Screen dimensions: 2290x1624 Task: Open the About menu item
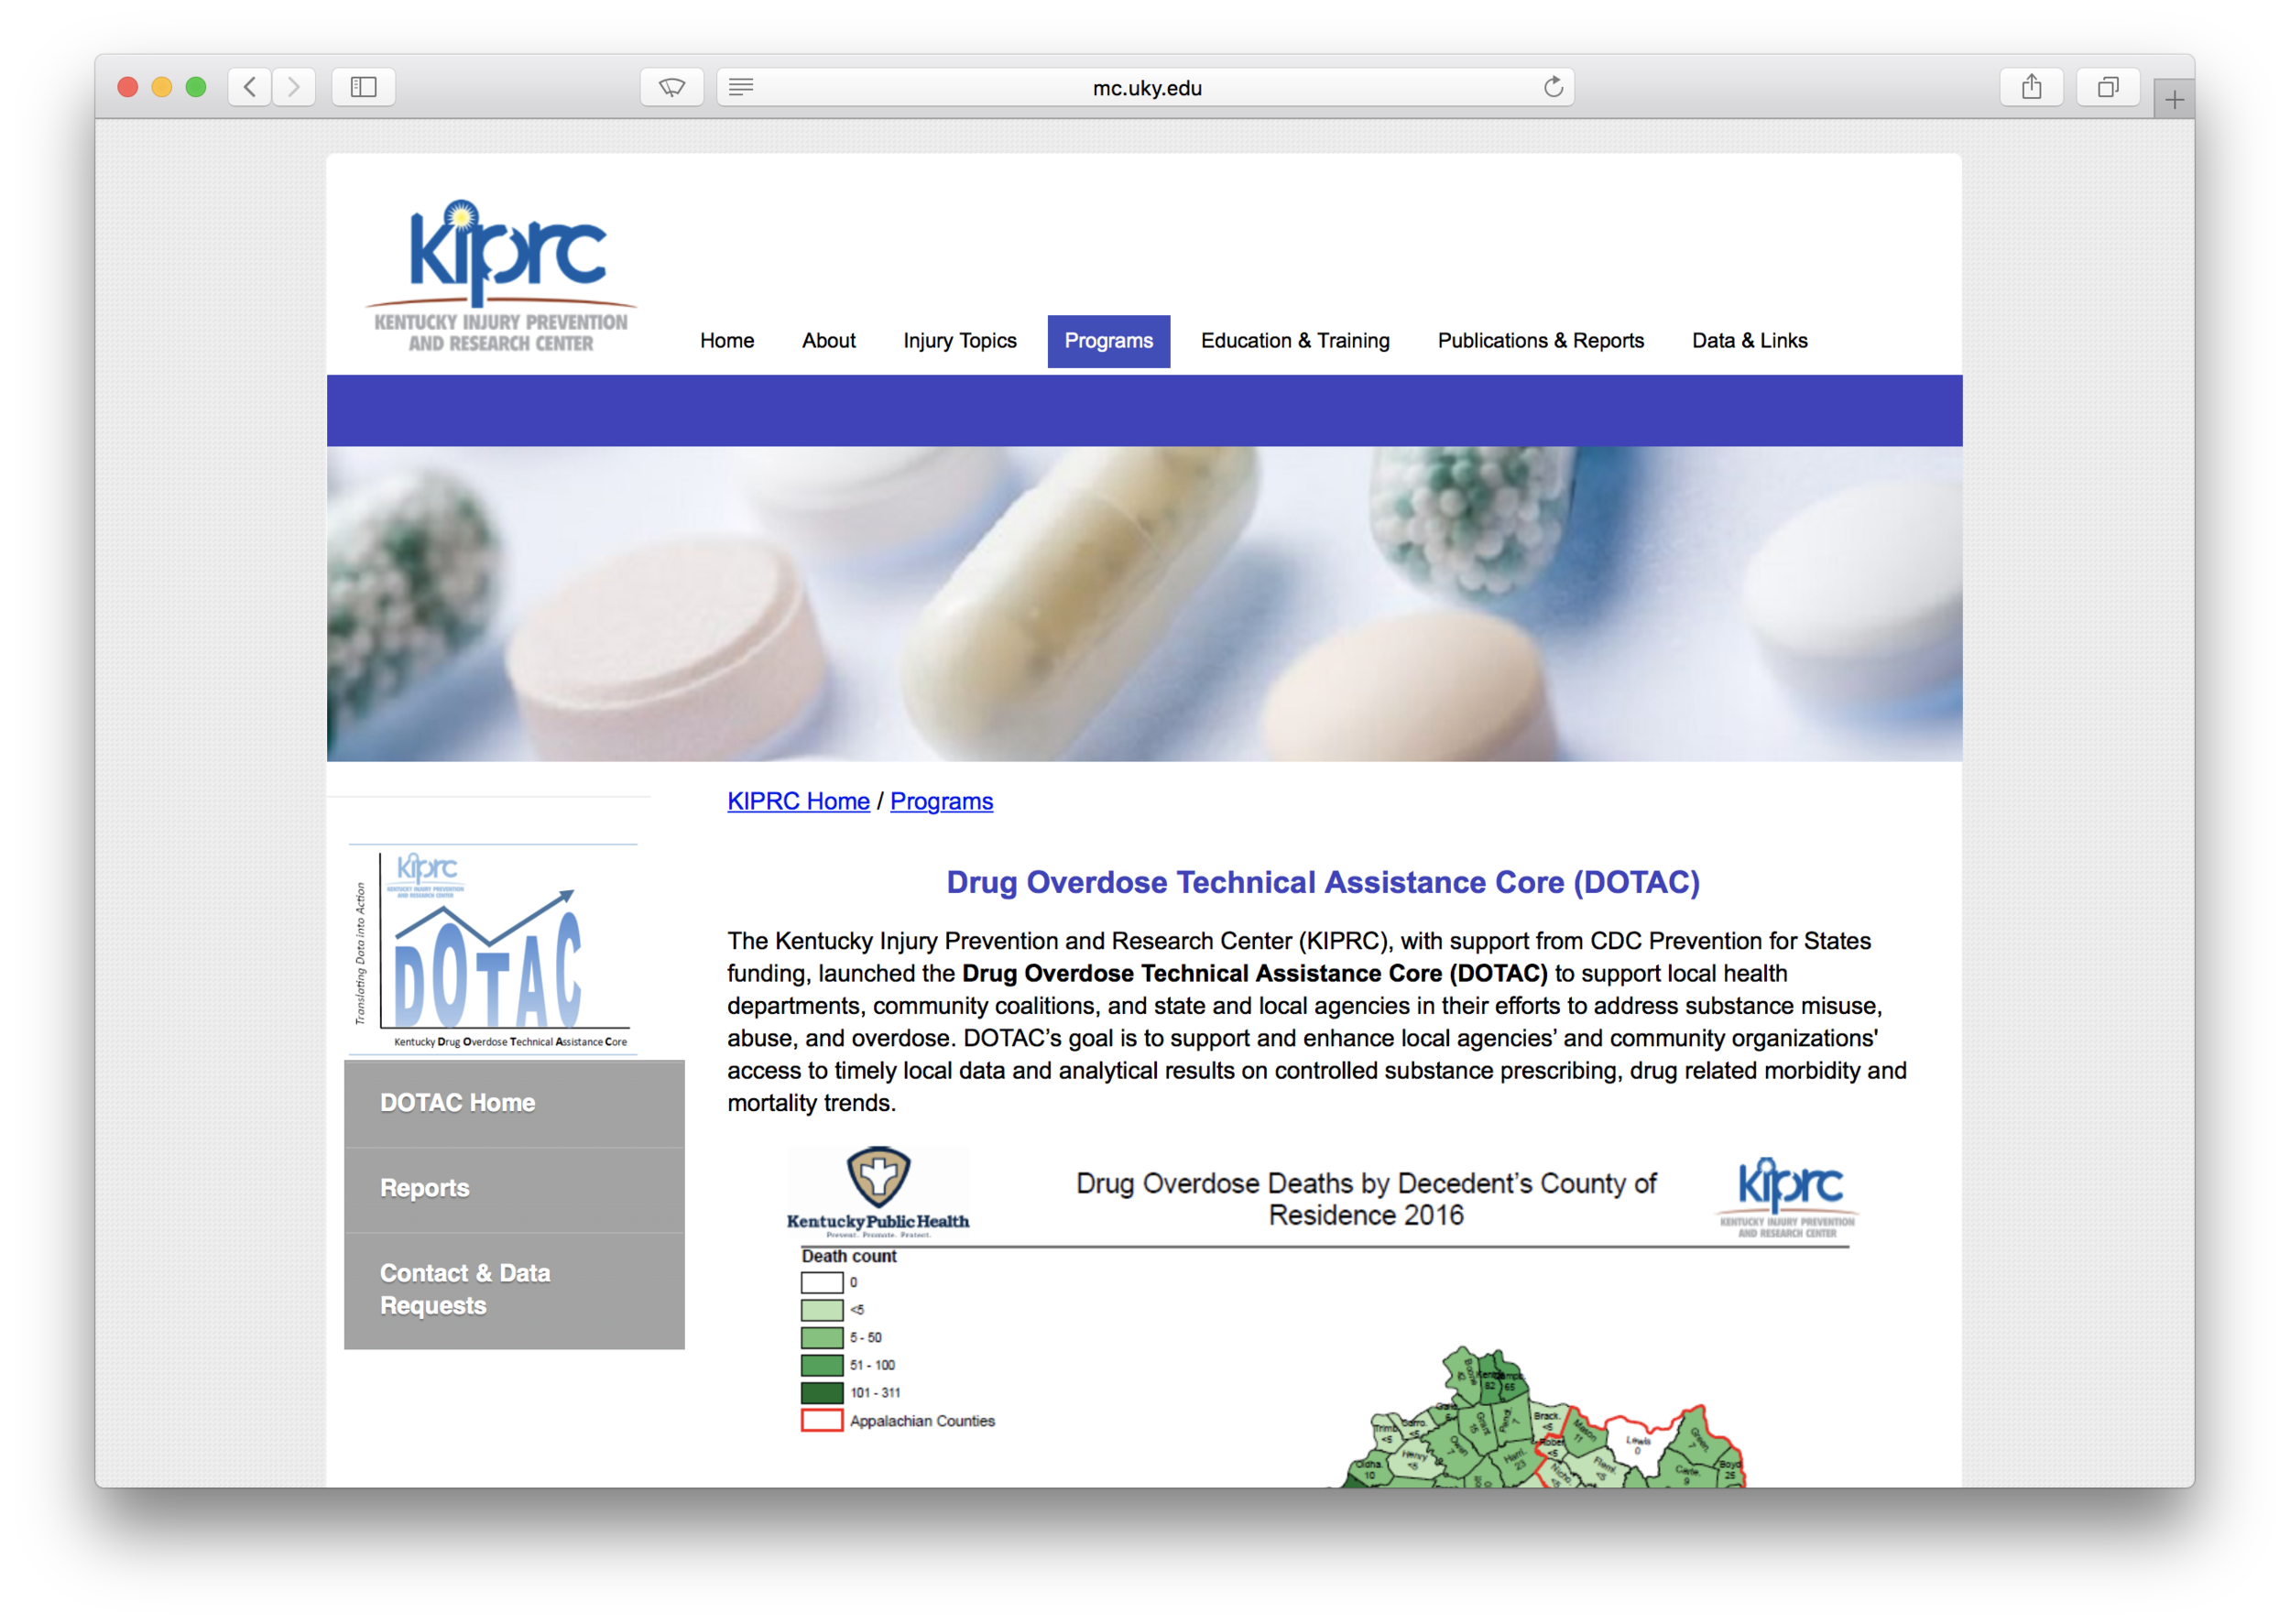(829, 341)
